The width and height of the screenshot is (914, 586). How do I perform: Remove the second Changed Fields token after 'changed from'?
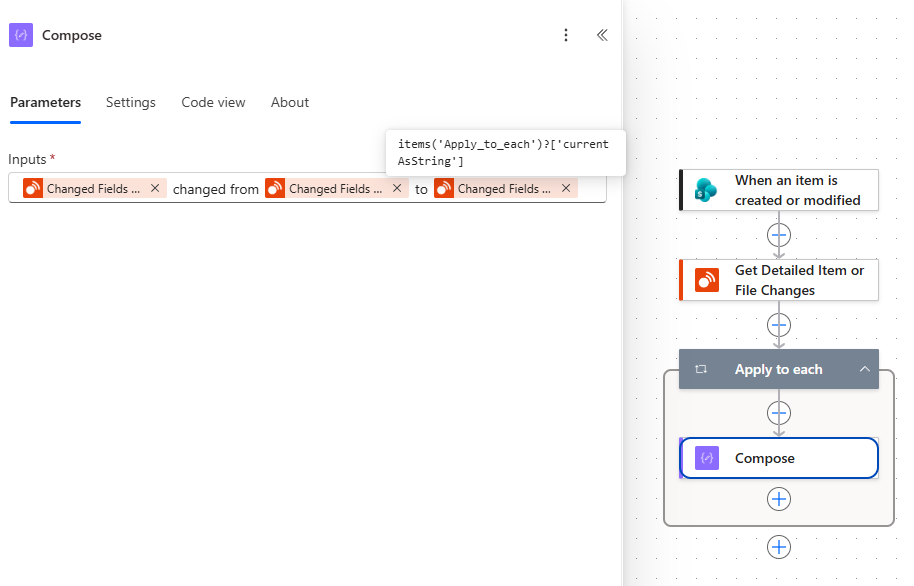click(x=397, y=188)
